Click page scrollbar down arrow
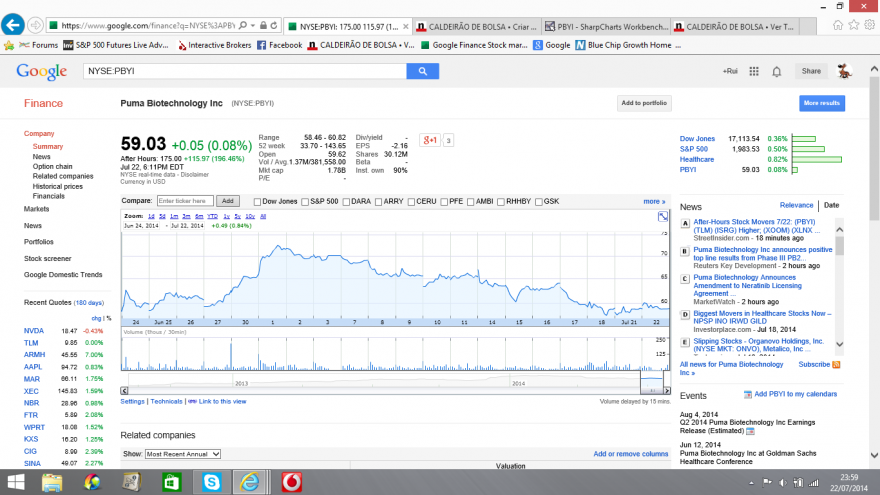 tap(874, 455)
